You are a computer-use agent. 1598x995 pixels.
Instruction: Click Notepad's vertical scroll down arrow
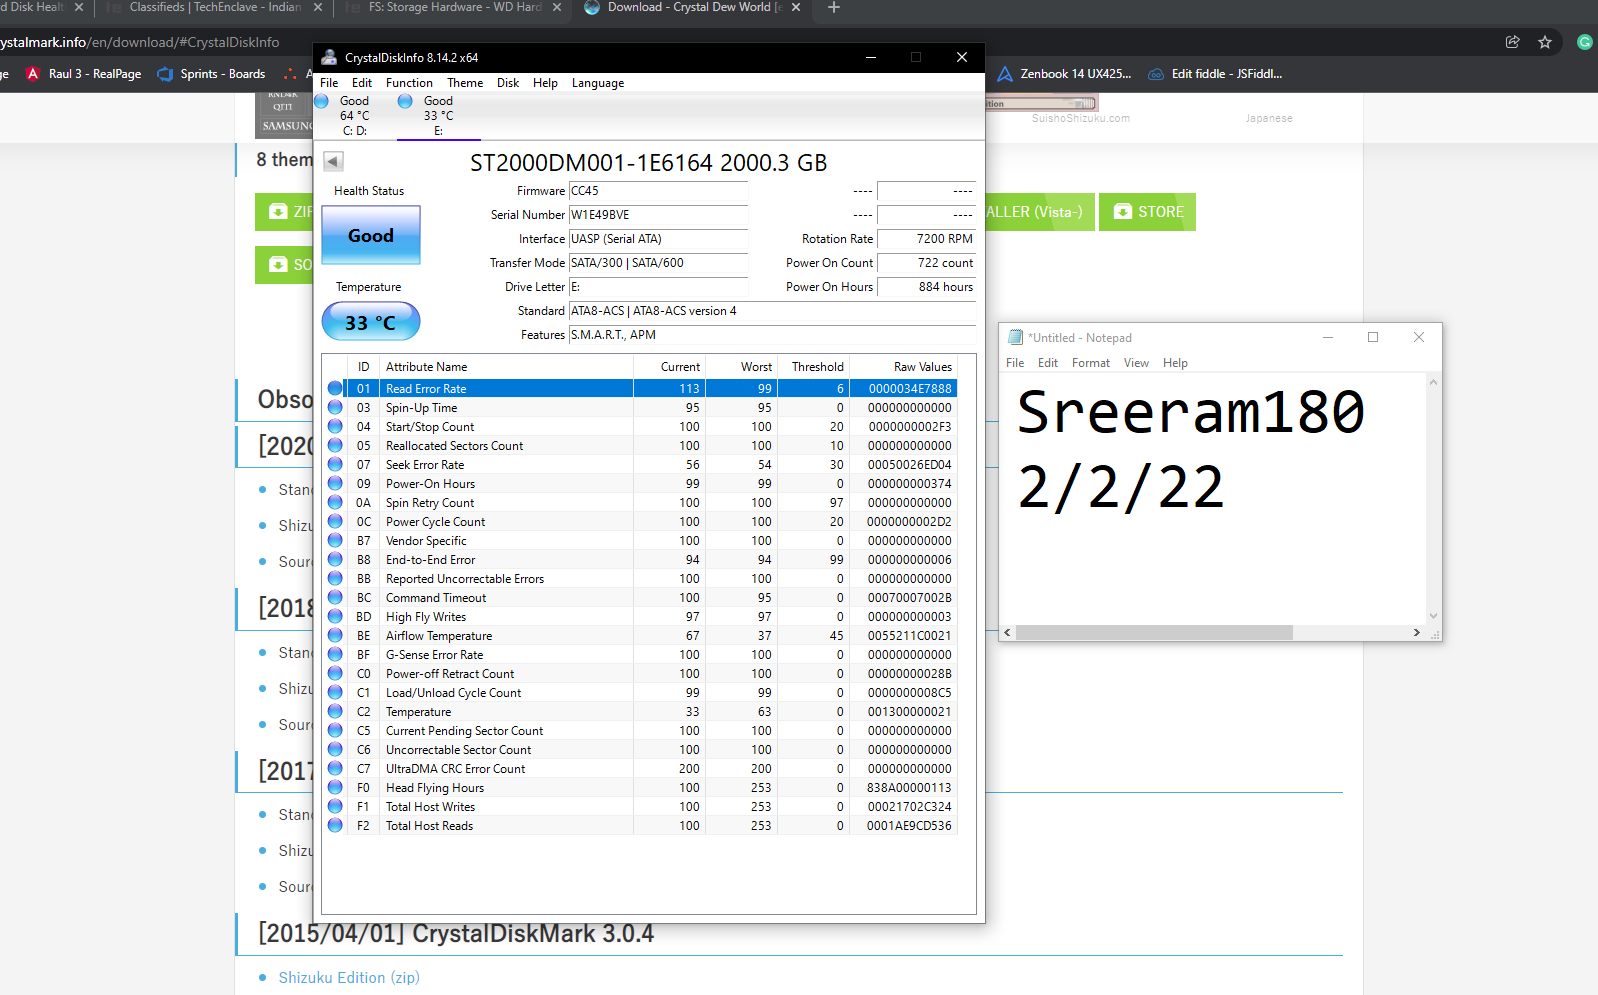[1433, 616]
